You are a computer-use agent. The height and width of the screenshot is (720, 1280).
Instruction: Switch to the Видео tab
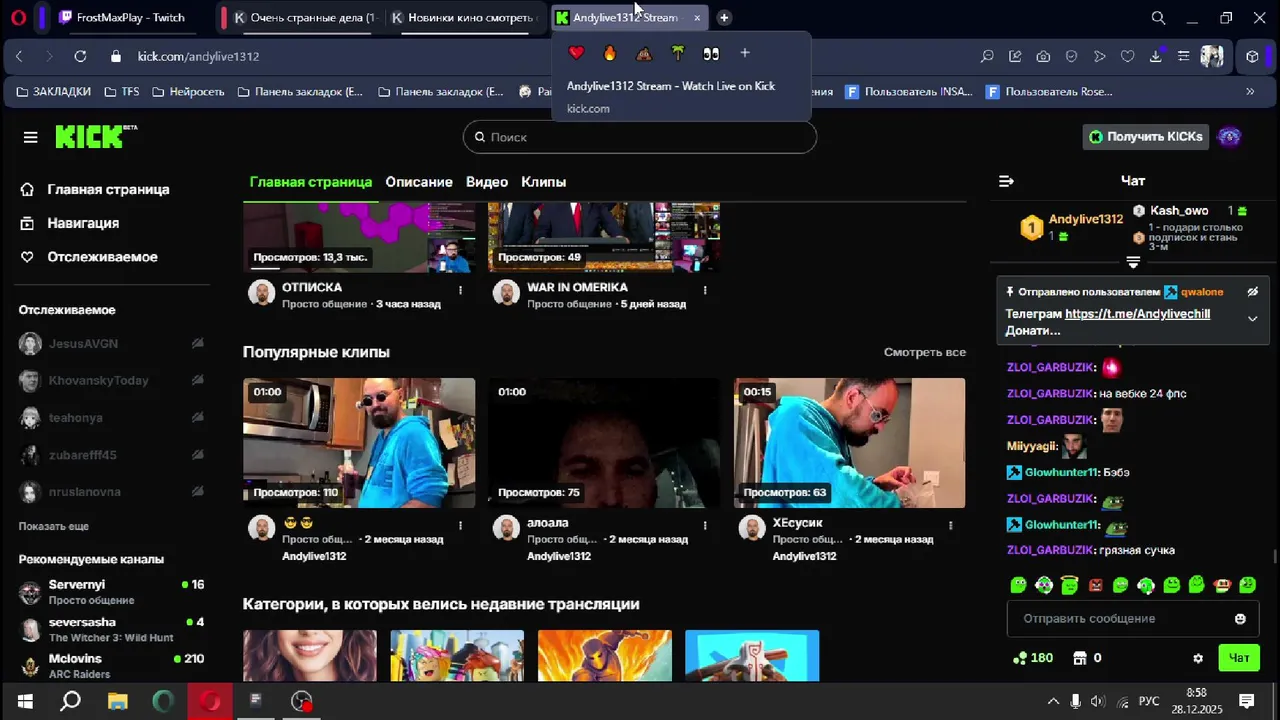point(487,182)
